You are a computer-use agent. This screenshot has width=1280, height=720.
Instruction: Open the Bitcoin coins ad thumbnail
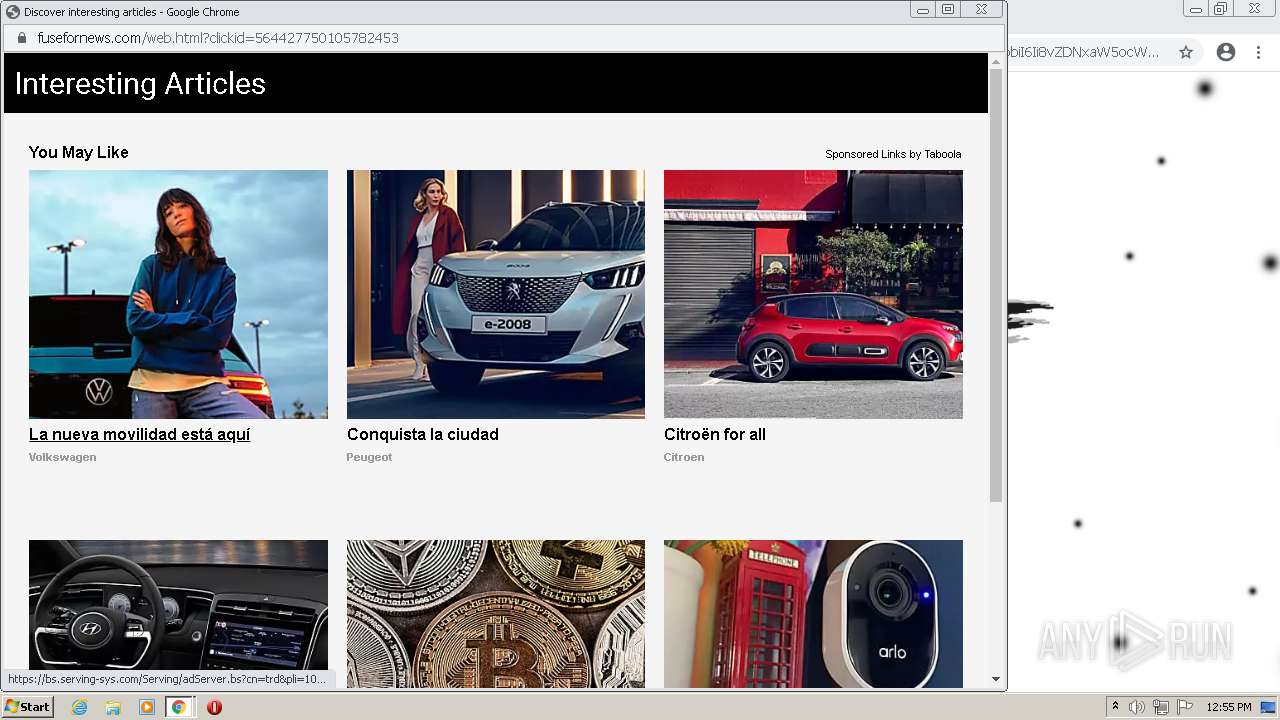[x=496, y=614]
